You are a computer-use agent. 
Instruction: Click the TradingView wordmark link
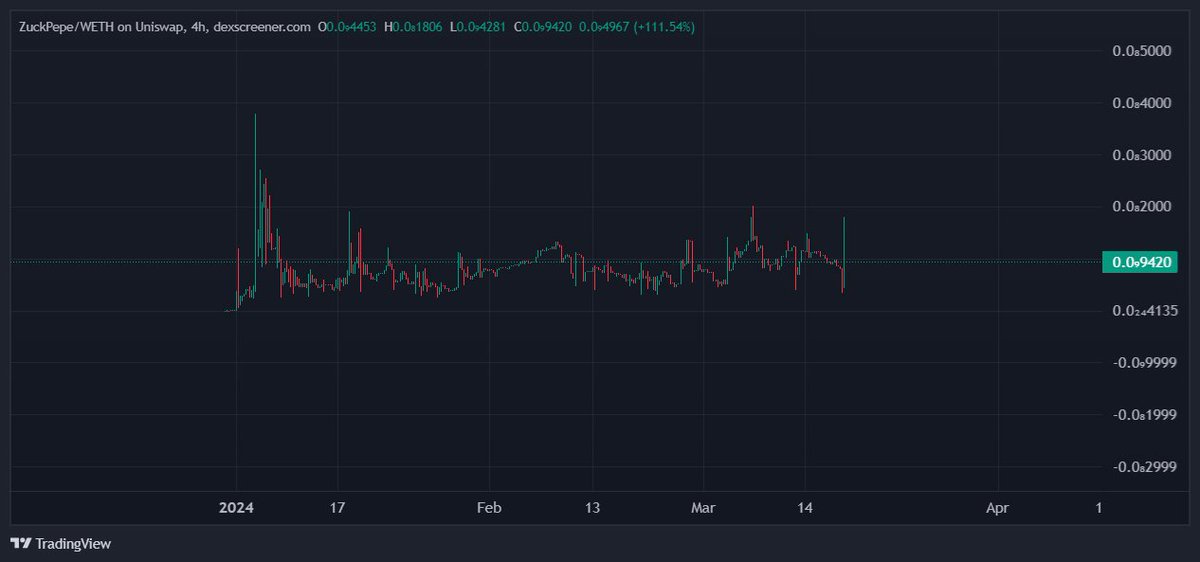click(x=73, y=544)
